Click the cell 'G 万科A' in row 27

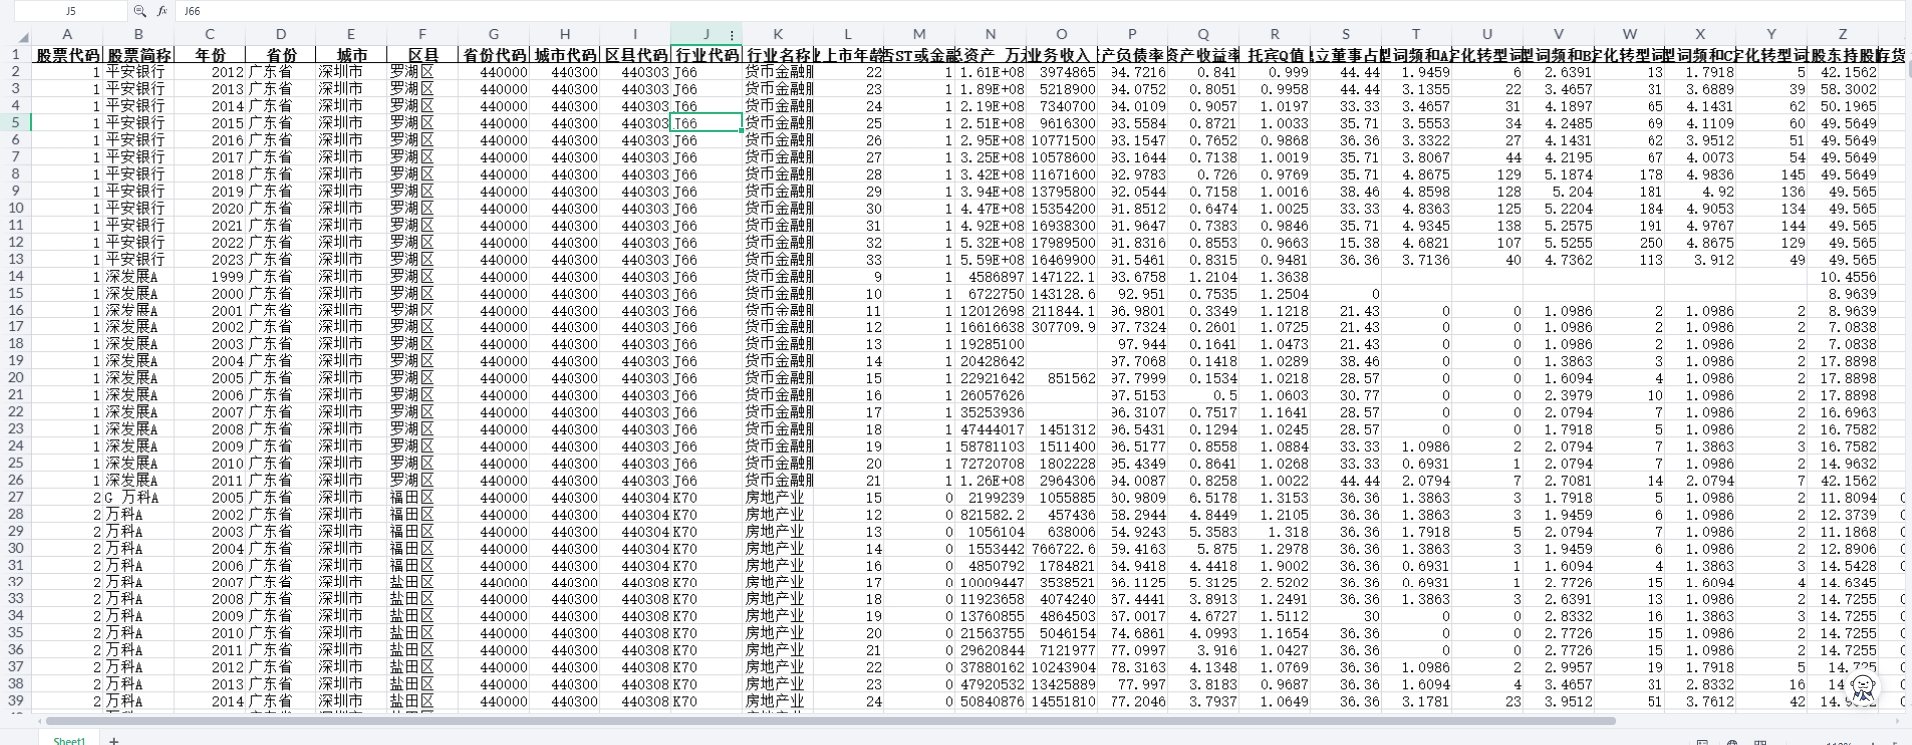click(x=138, y=497)
